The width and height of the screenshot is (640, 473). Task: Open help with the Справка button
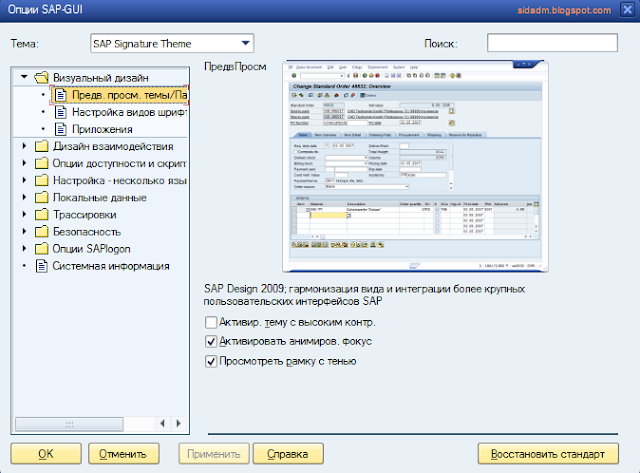click(x=288, y=454)
